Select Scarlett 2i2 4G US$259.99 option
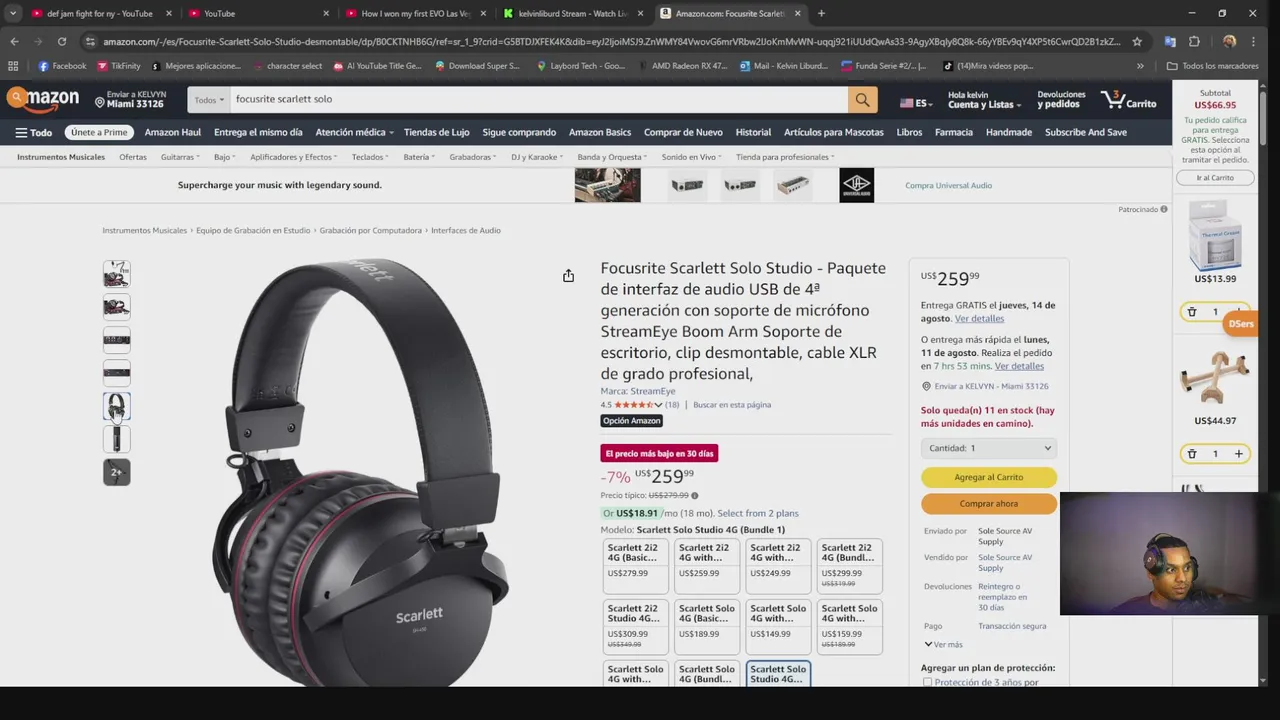 point(707,566)
